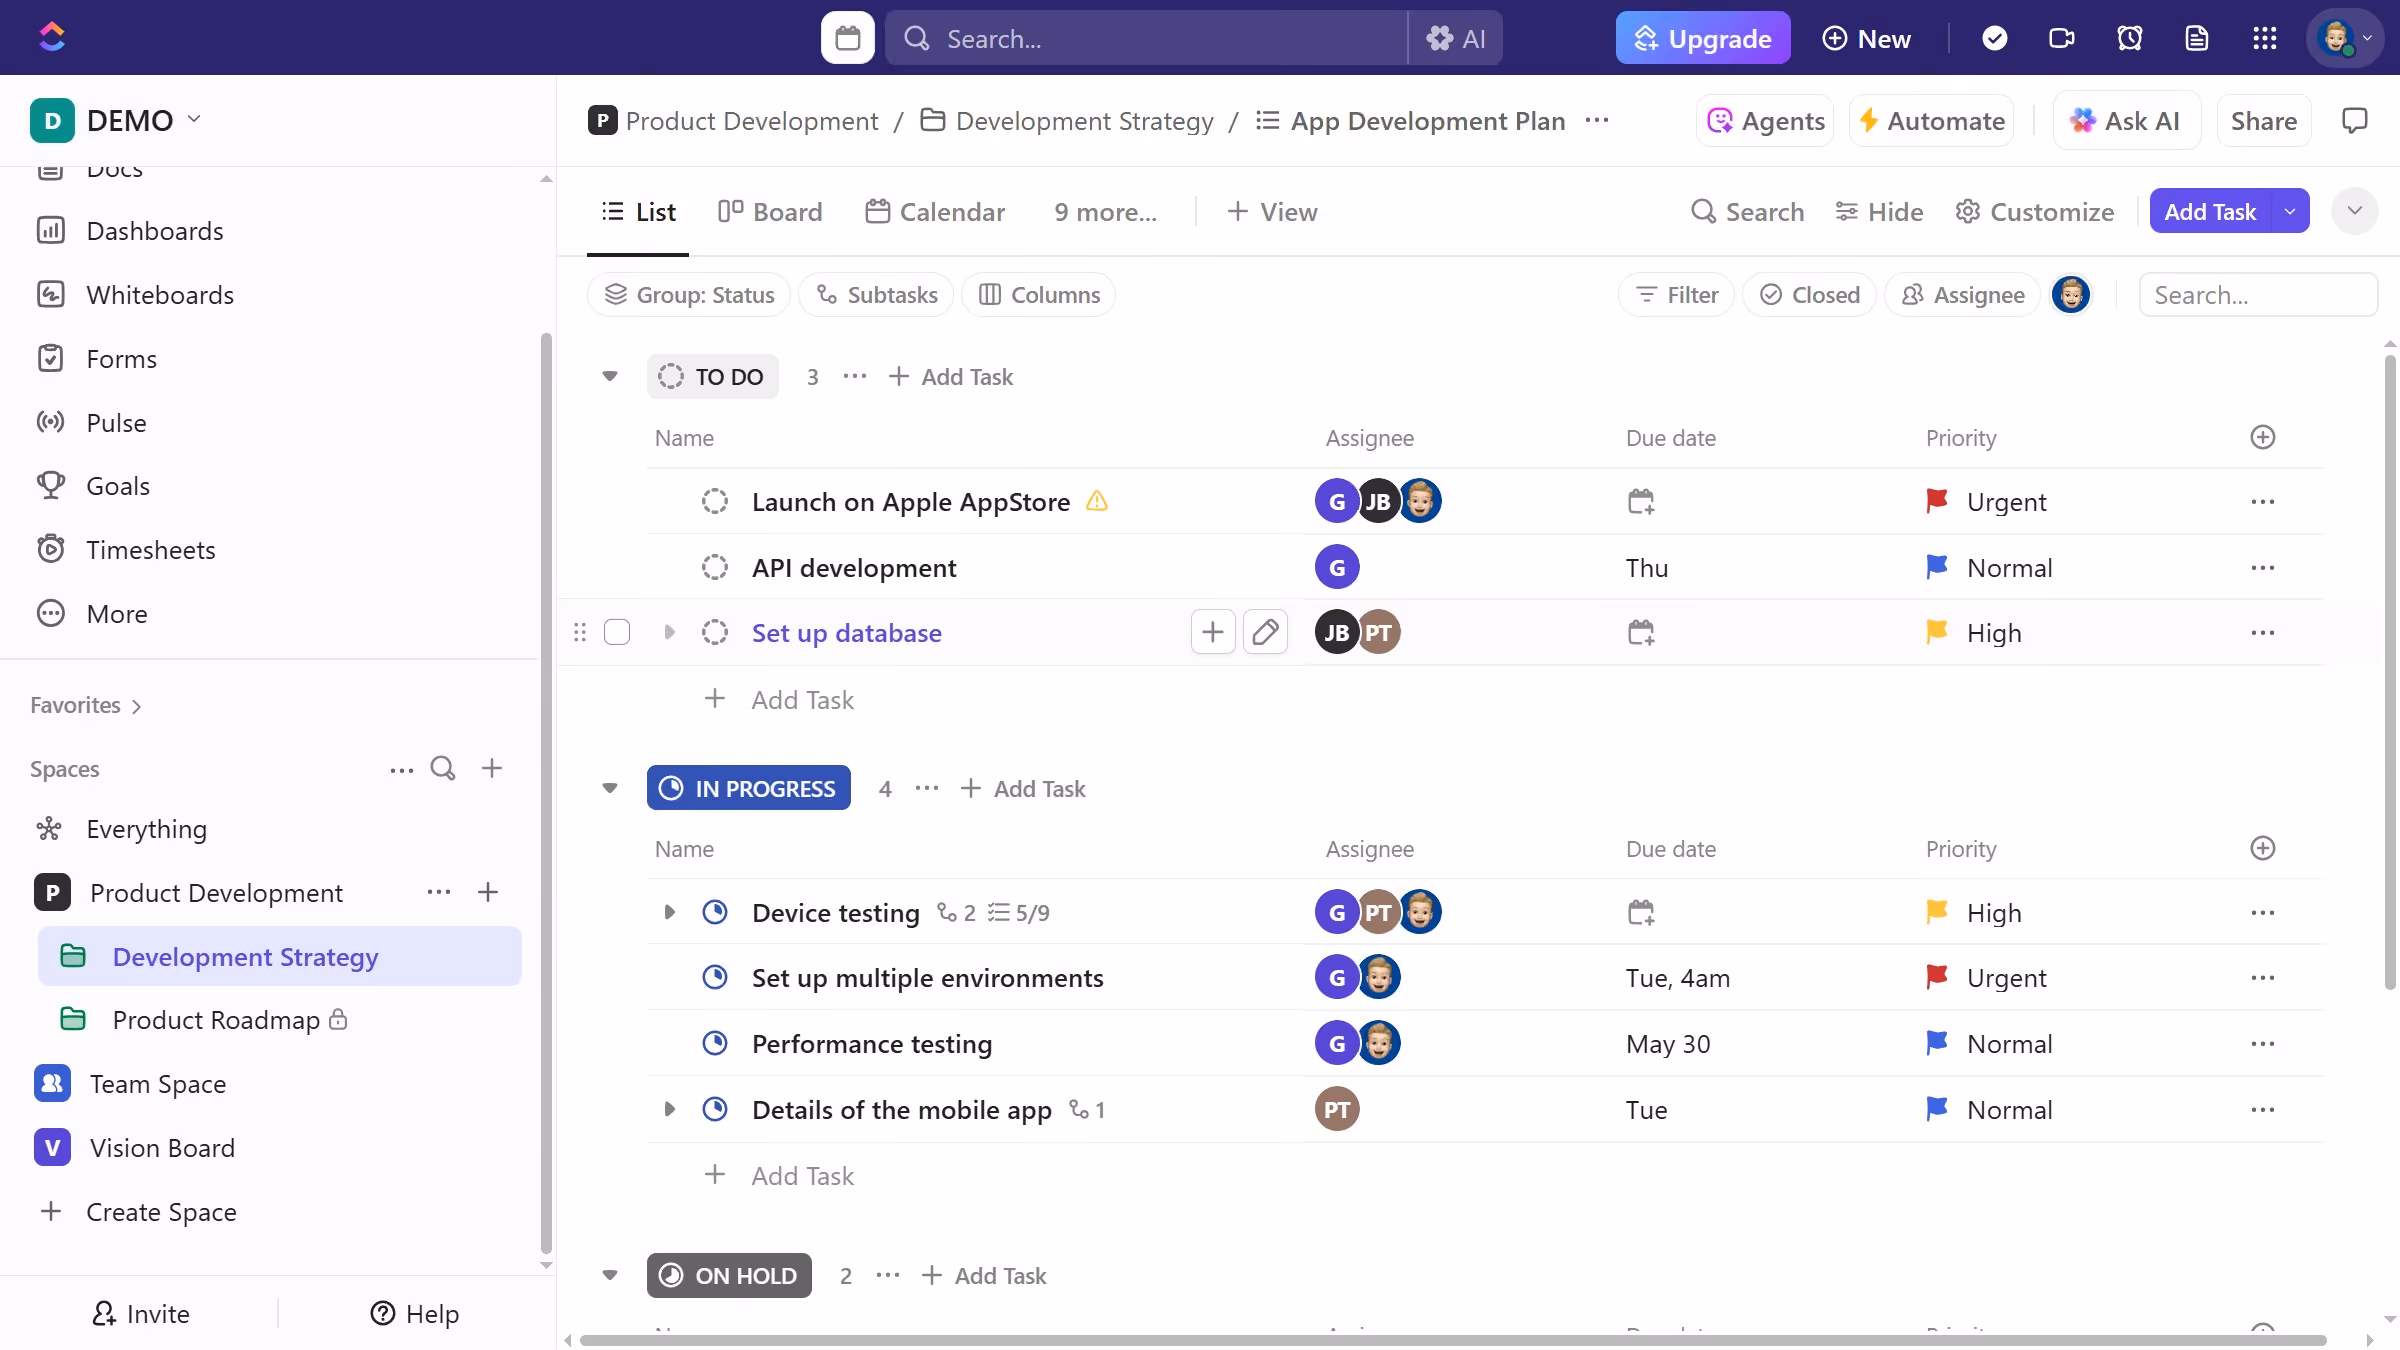Search spaces using magnifier icon in sidebar

pyautogui.click(x=443, y=768)
